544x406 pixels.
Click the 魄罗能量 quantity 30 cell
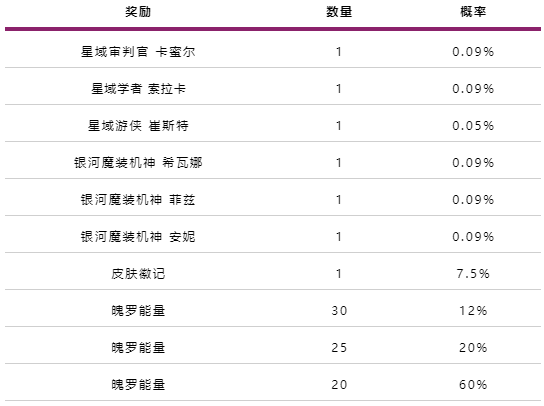click(x=339, y=311)
